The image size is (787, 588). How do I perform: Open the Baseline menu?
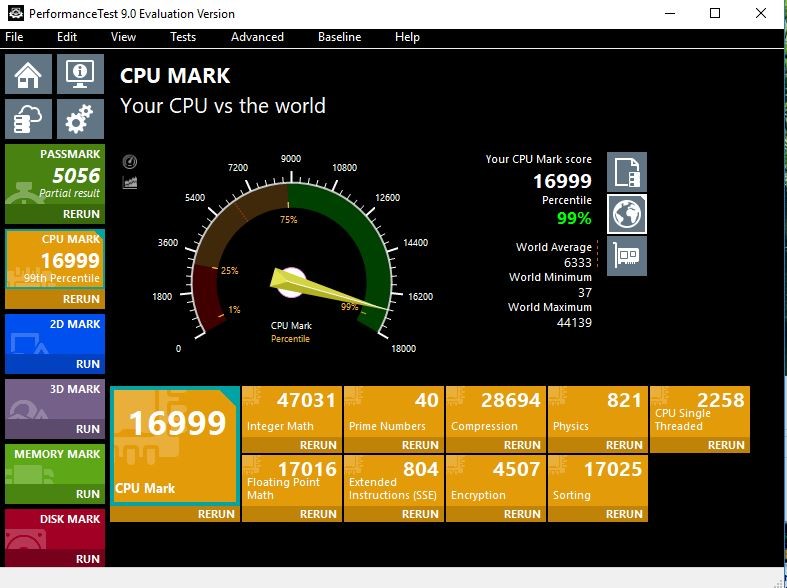[339, 37]
